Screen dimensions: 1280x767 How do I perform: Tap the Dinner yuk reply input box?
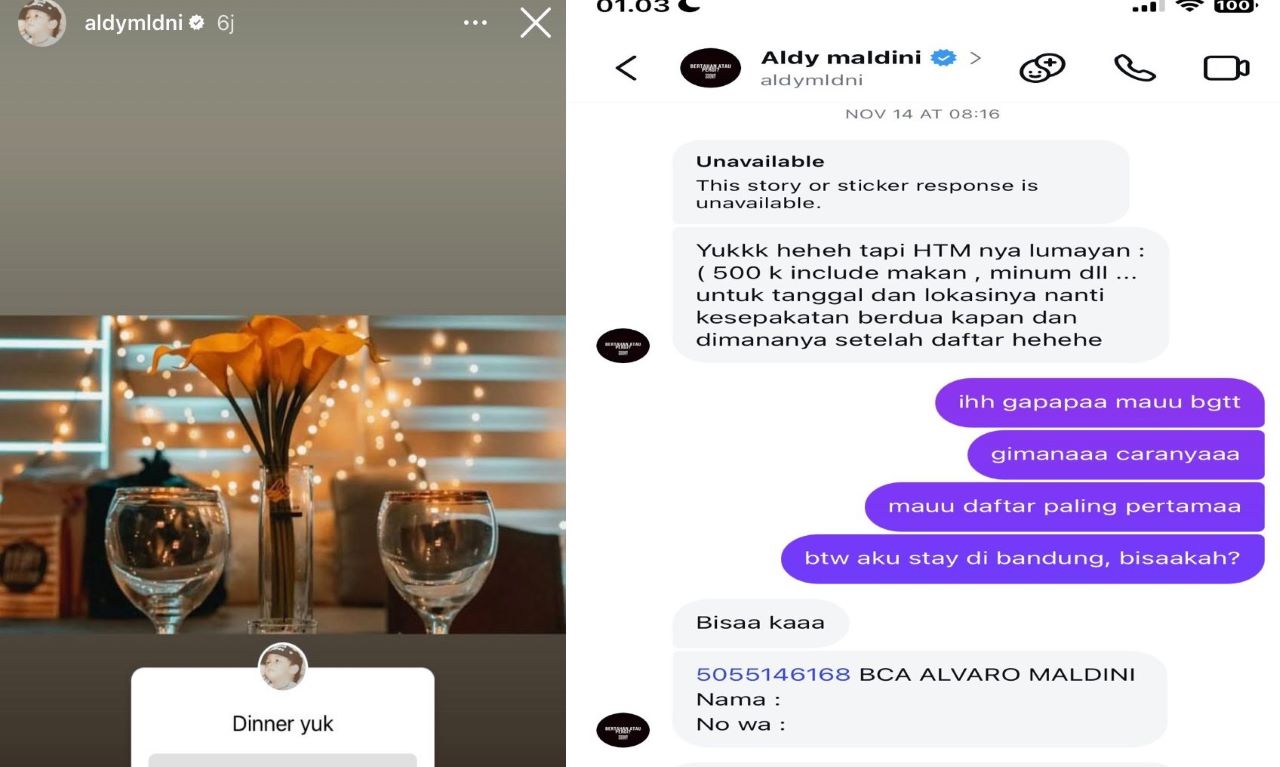click(283, 760)
